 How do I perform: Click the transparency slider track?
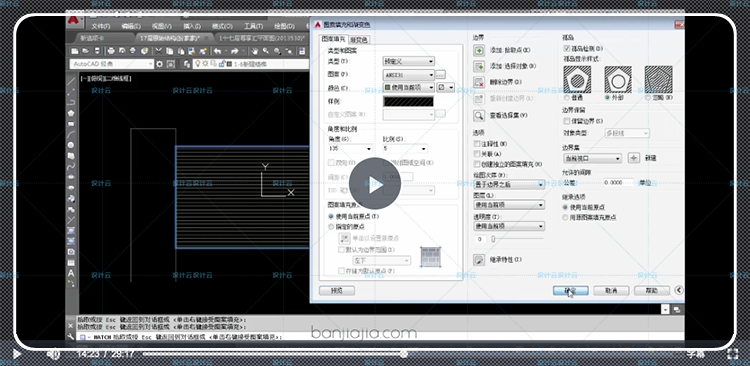518,238
